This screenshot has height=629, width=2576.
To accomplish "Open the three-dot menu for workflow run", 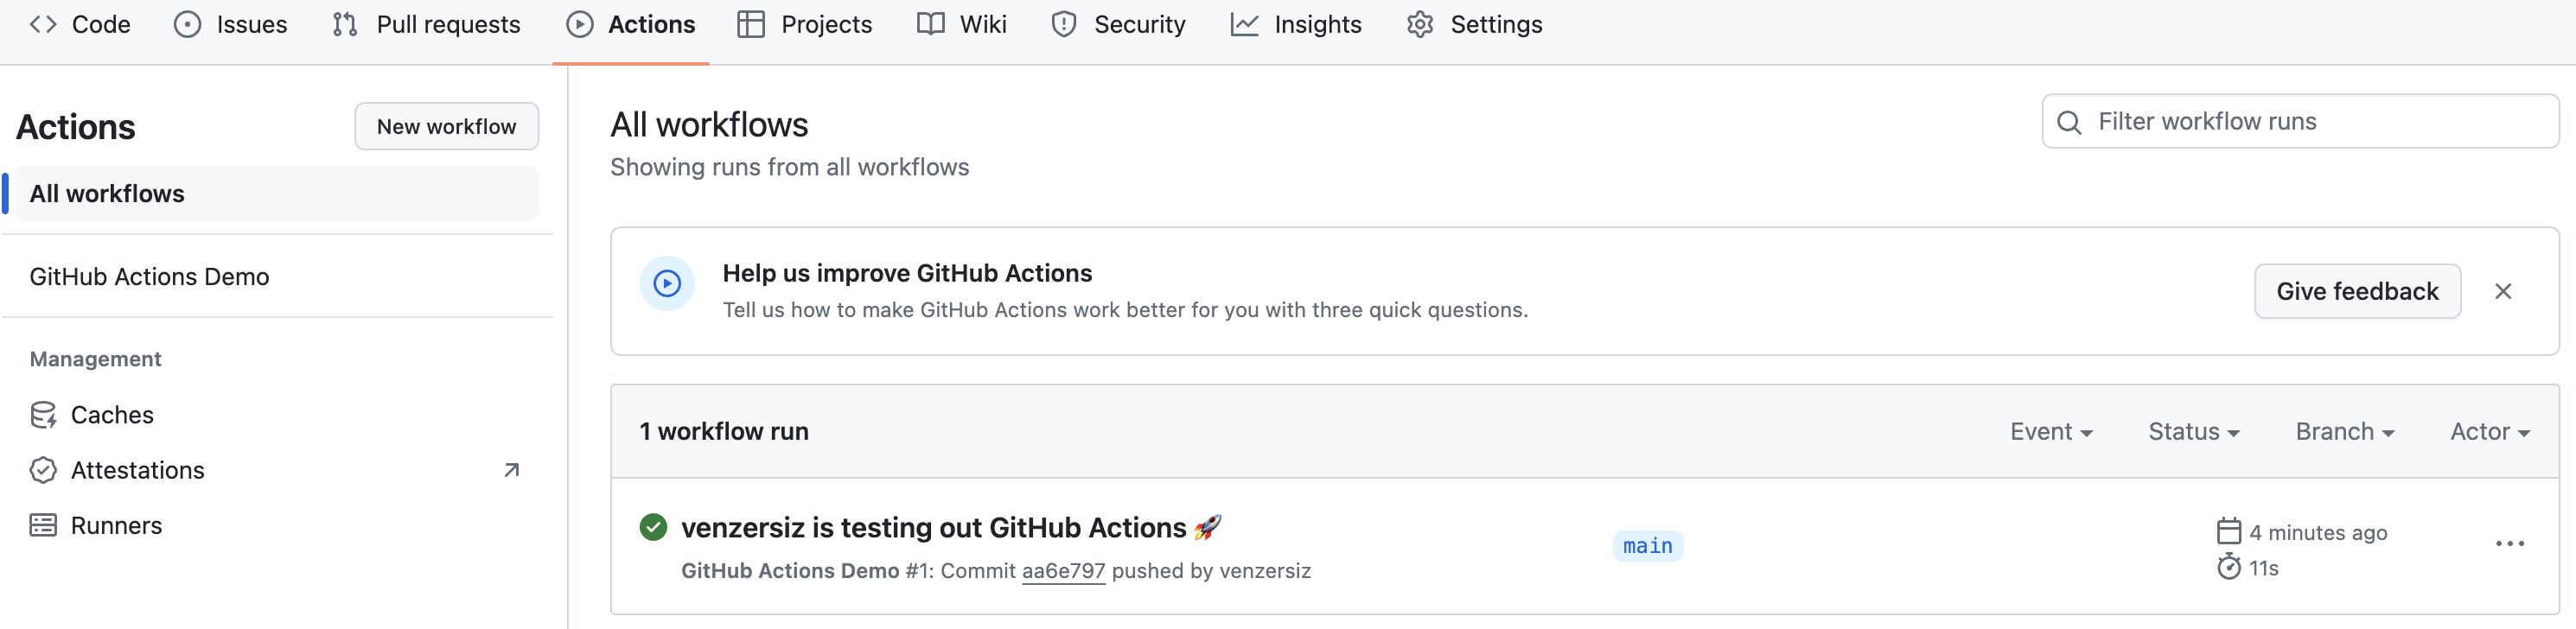I will coord(2509,544).
